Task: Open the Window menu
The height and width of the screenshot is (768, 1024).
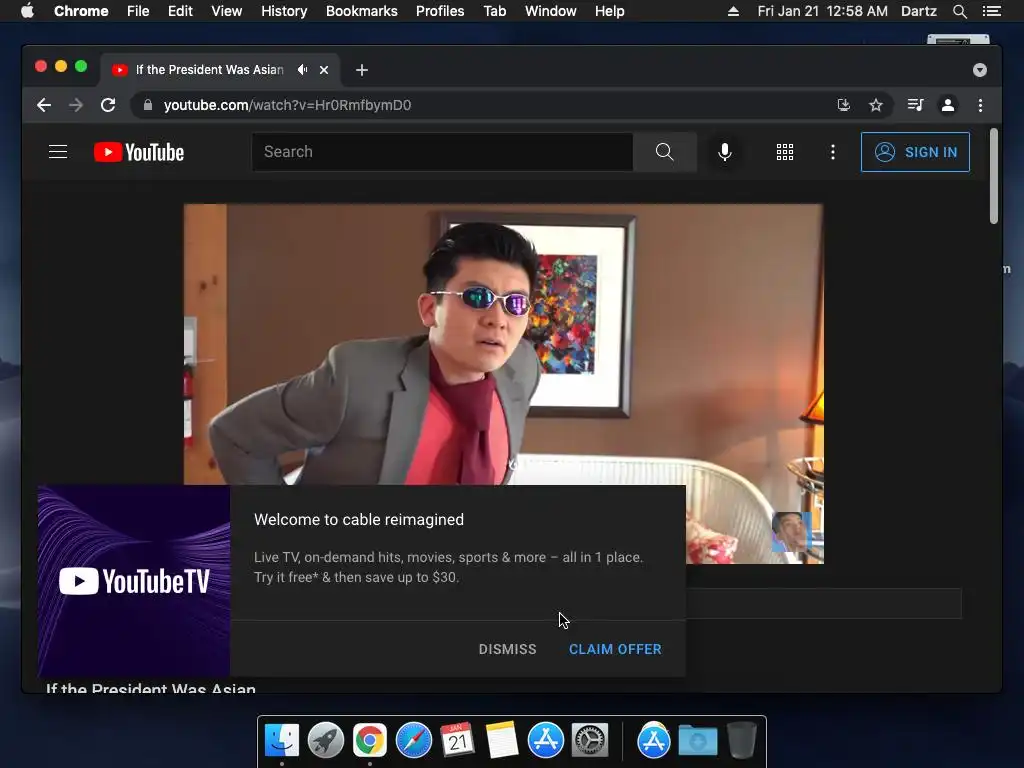Action: pos(551,11)
